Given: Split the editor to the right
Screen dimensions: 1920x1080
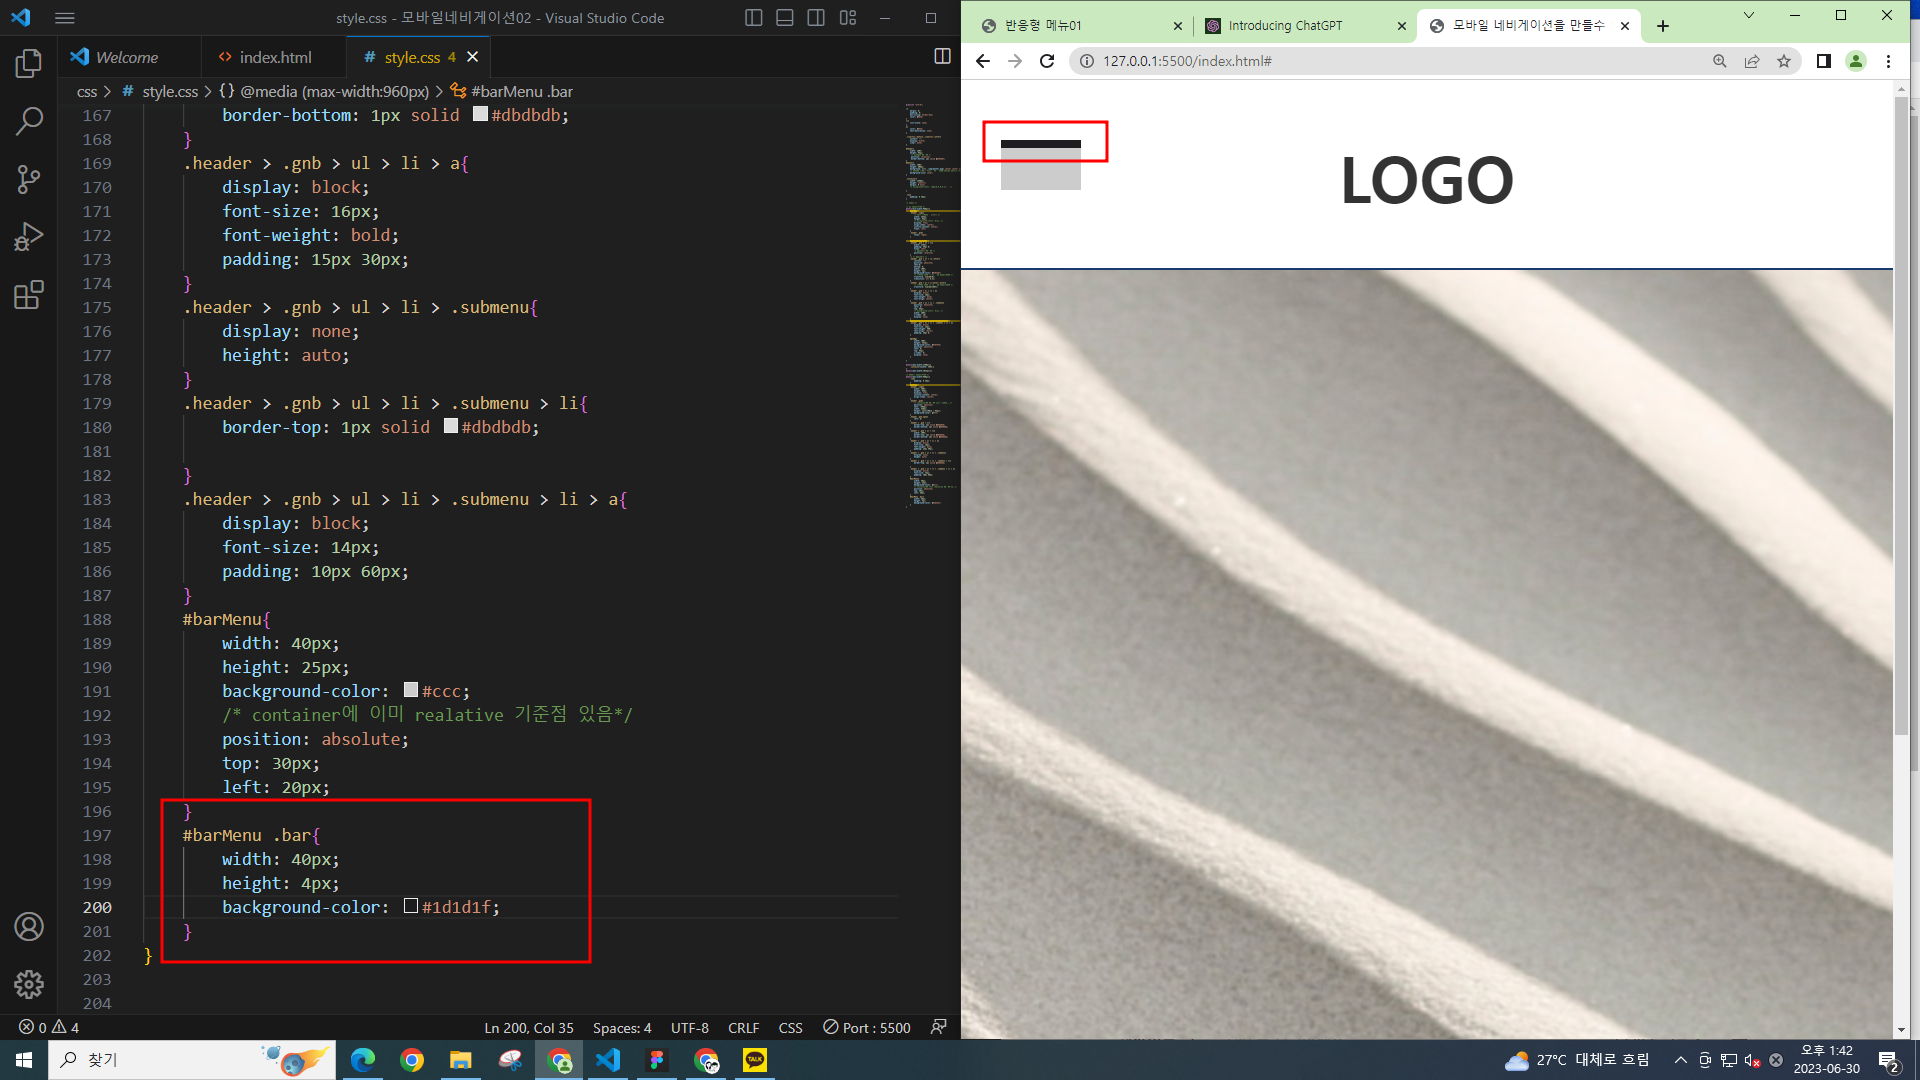Looking at the screenshot, I should (x=942, y=57).
